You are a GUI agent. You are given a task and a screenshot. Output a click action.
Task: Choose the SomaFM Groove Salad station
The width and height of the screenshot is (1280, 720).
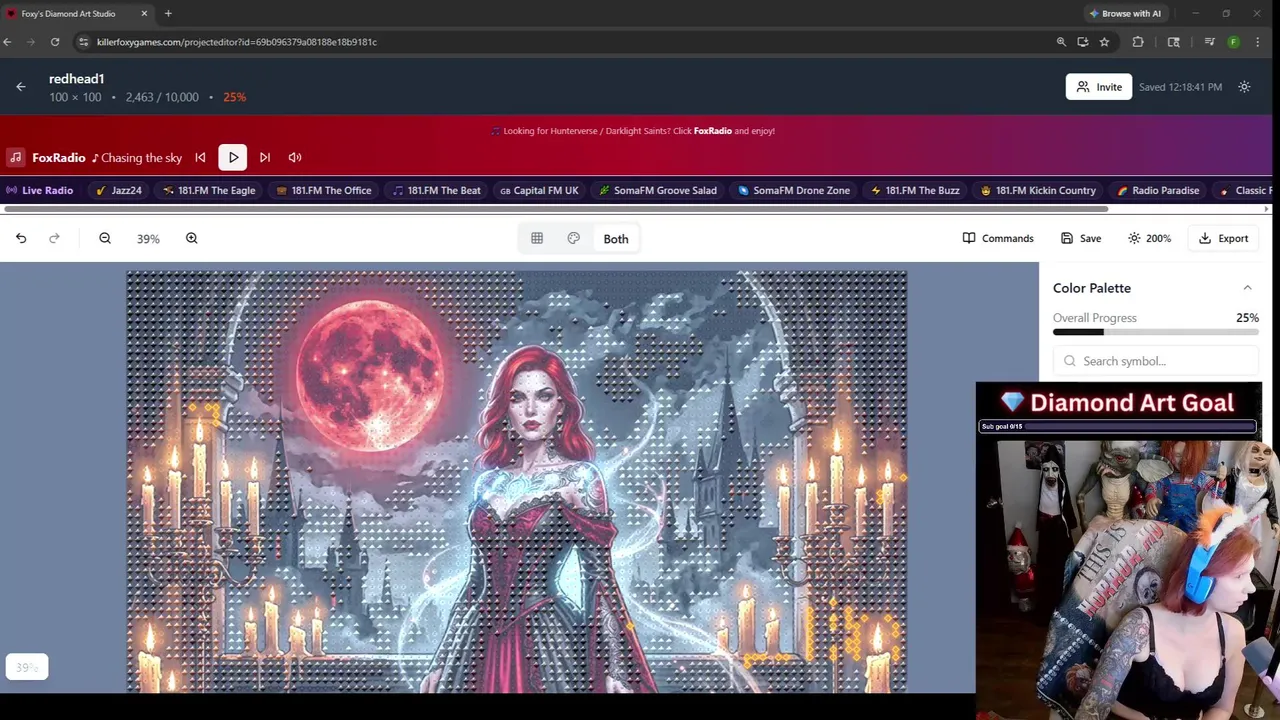point(658,190)
